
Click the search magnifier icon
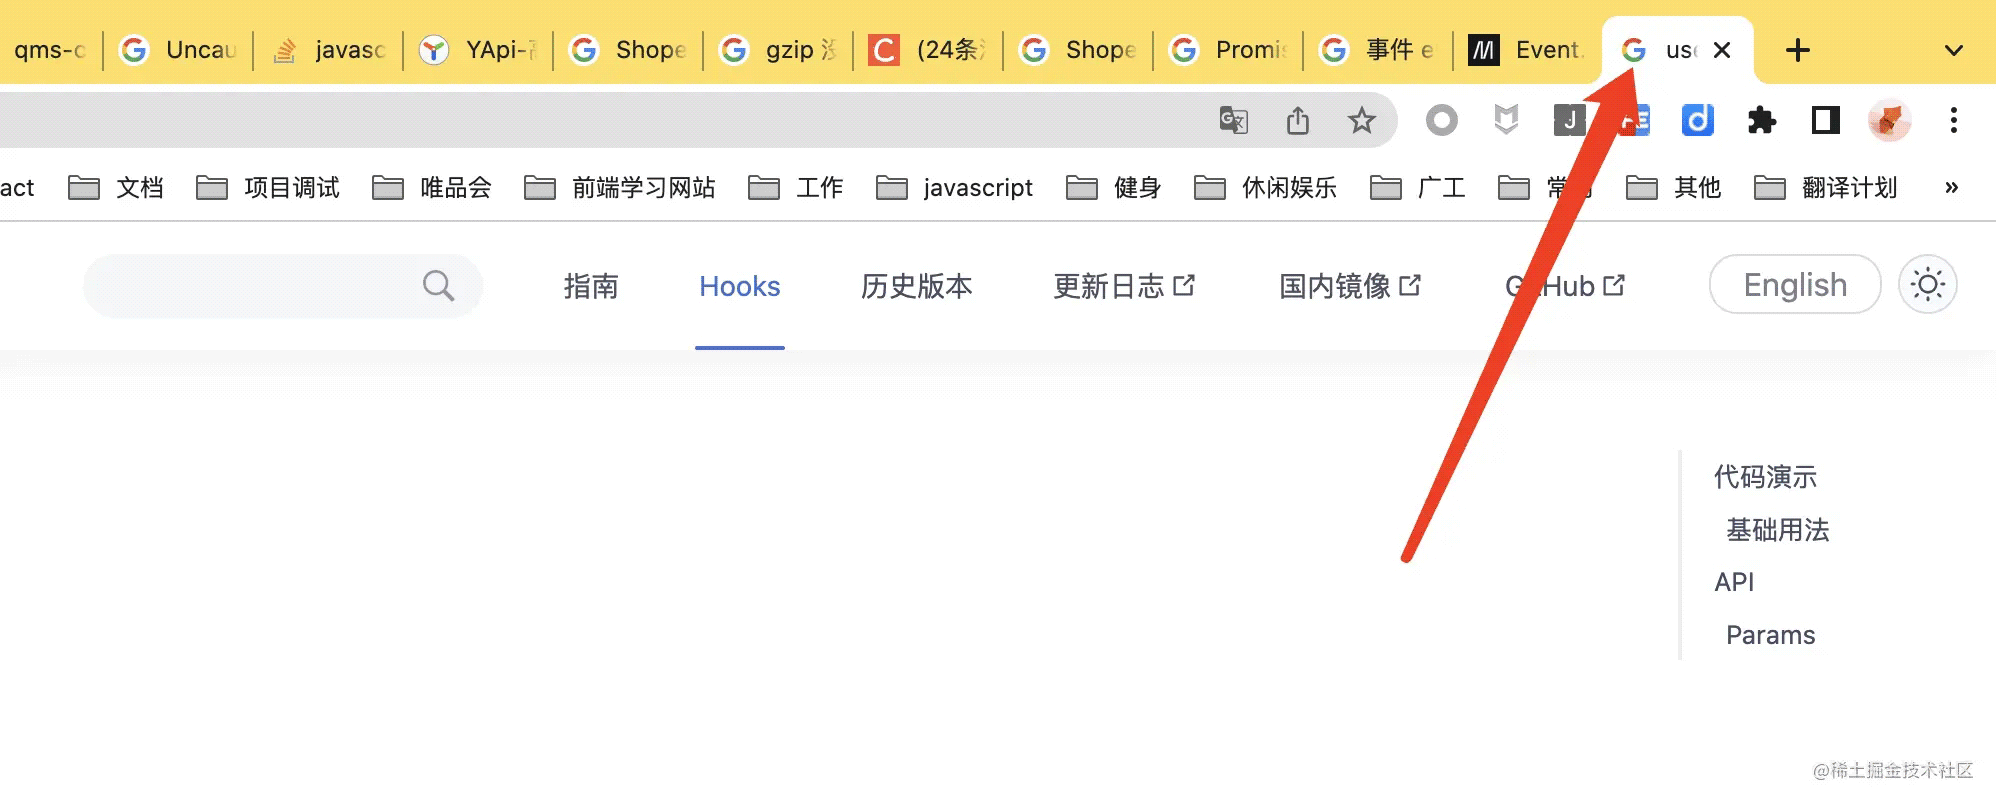click(438, 286)
